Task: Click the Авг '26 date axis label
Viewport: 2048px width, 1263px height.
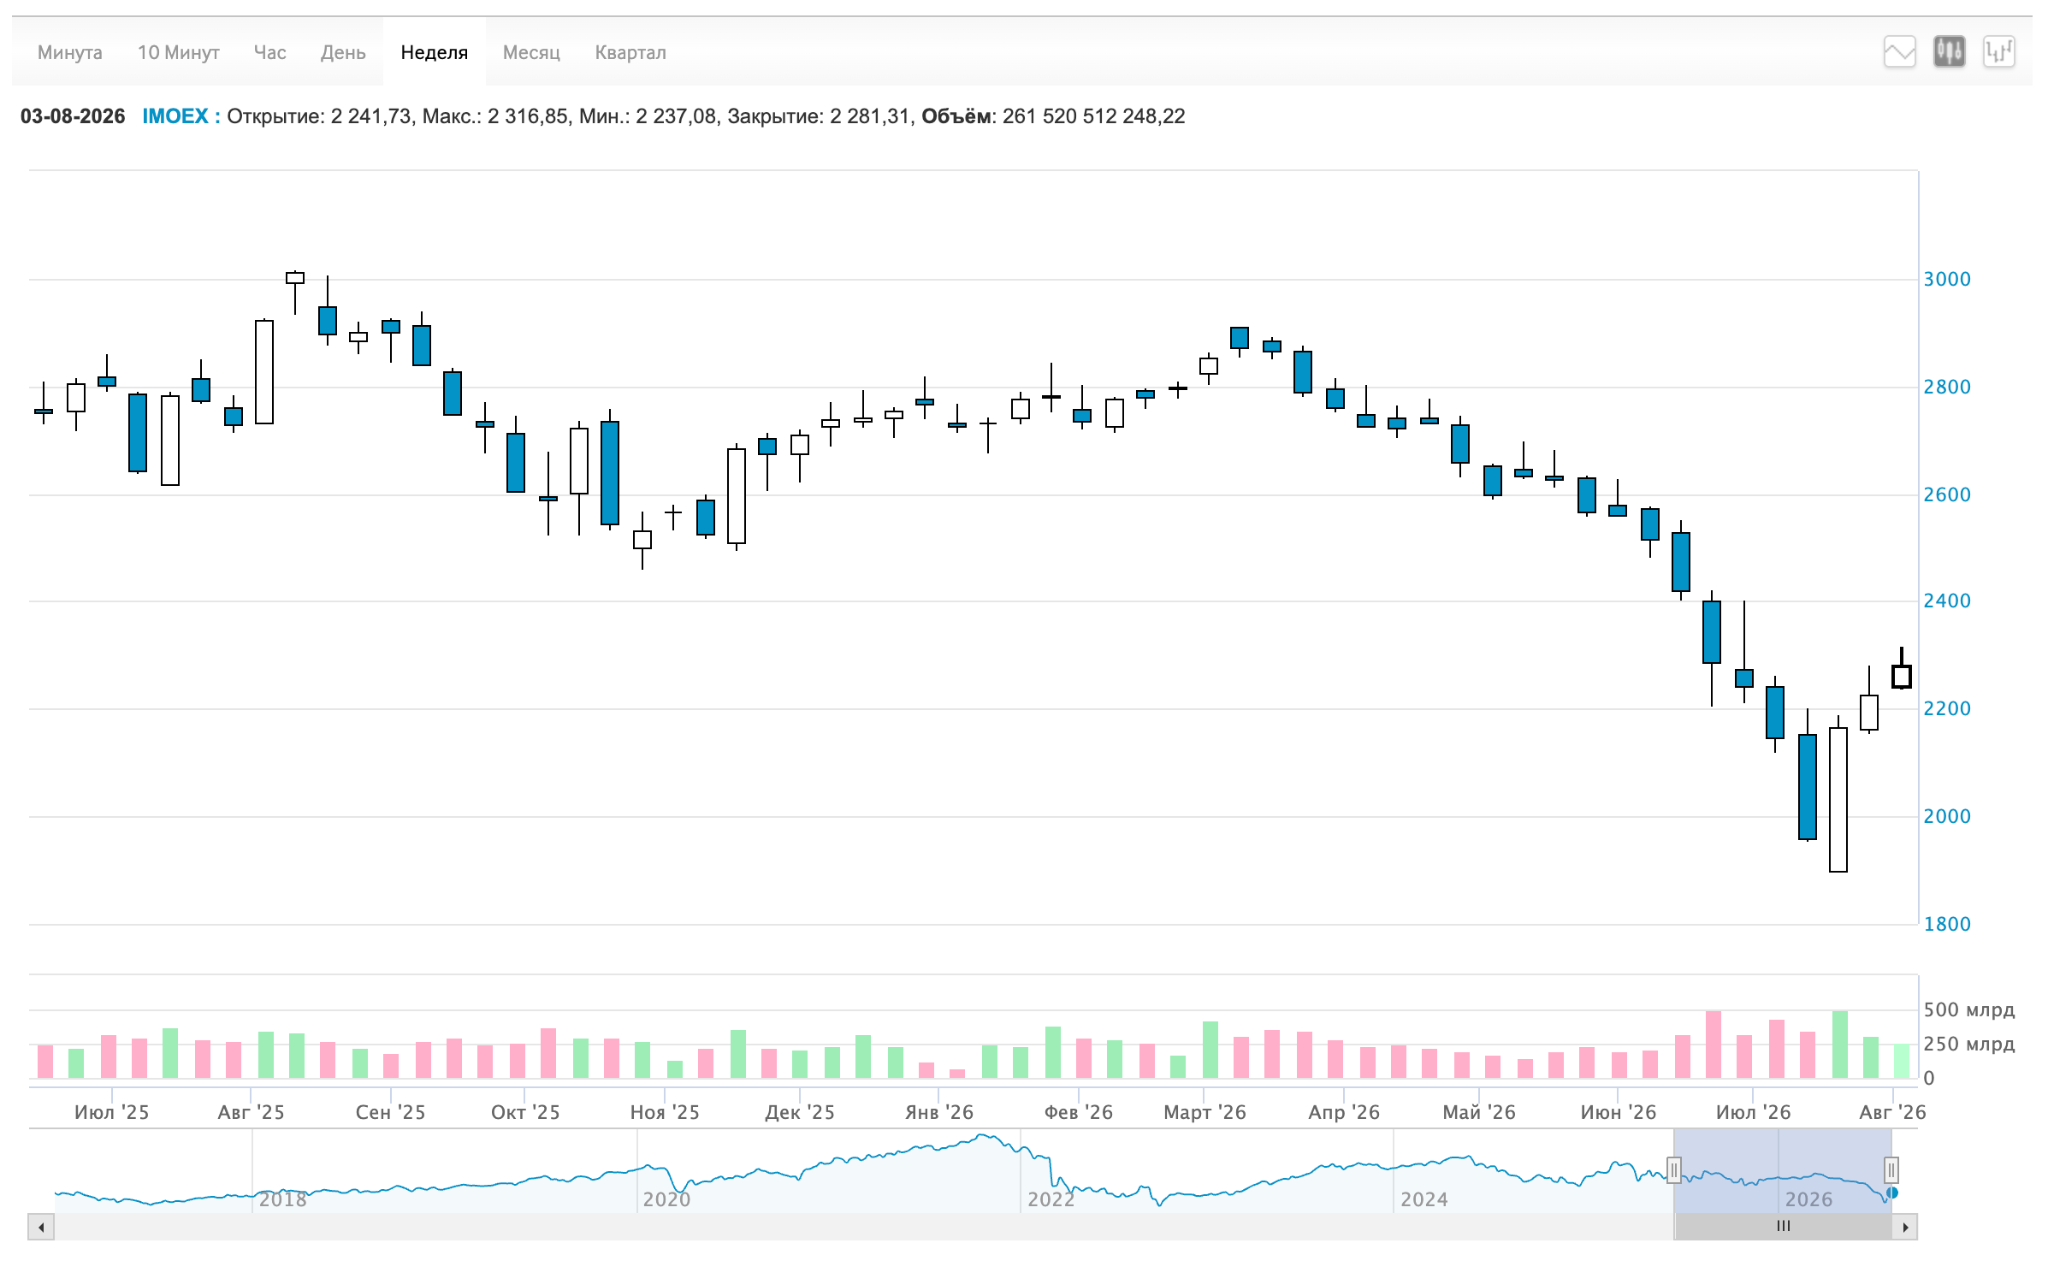Action: pyautogui.click(x=1892, y=1112)
